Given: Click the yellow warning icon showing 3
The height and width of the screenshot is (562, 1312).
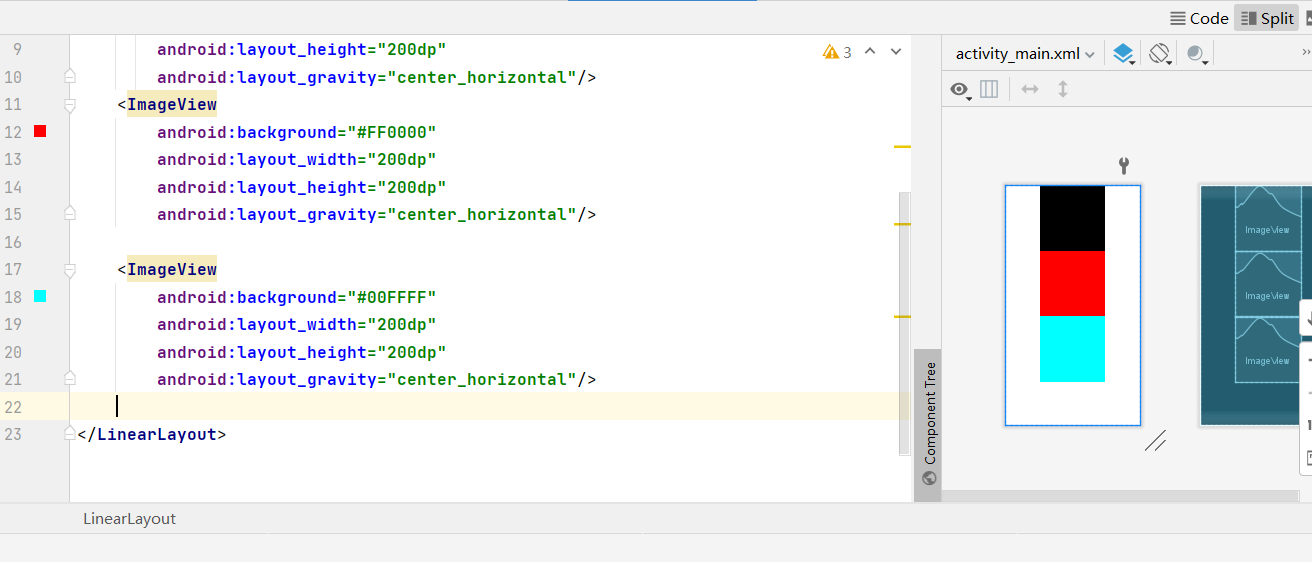Looking at the screenshot, I should pos(837,52).
